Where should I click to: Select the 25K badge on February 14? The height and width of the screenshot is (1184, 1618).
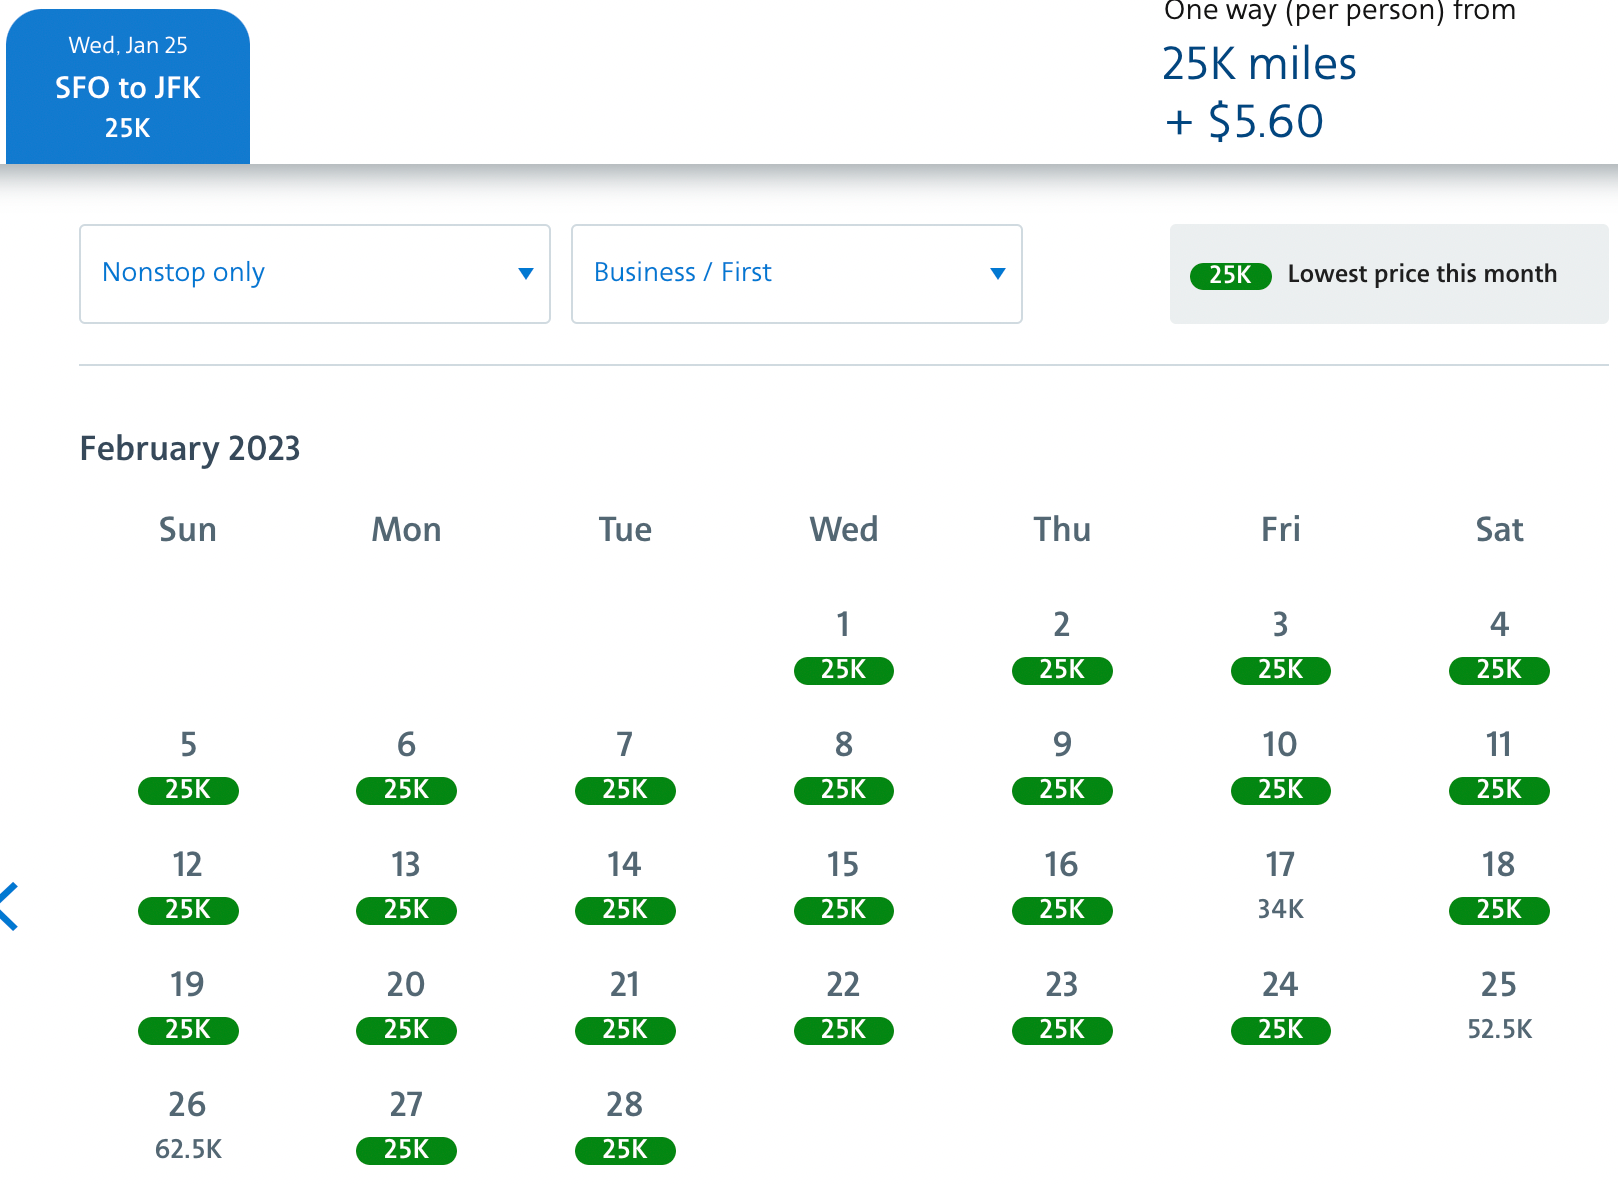(x=624, y=910)
